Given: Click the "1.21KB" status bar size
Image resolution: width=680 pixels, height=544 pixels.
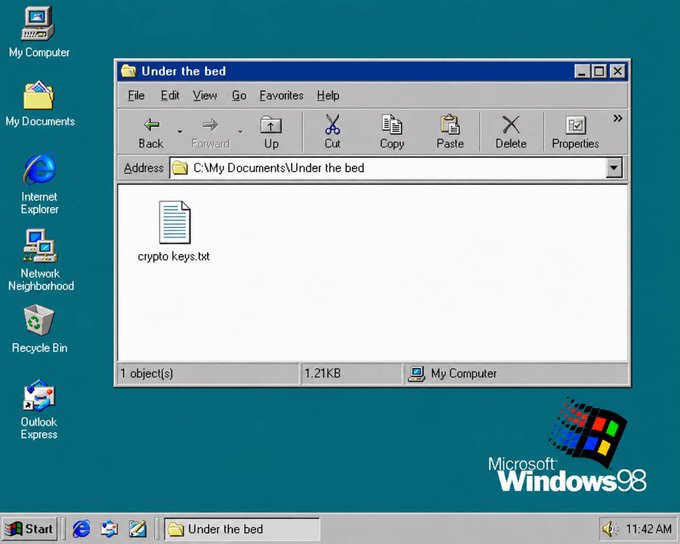Looking at the screenshot, I should (x=322, y=374).
